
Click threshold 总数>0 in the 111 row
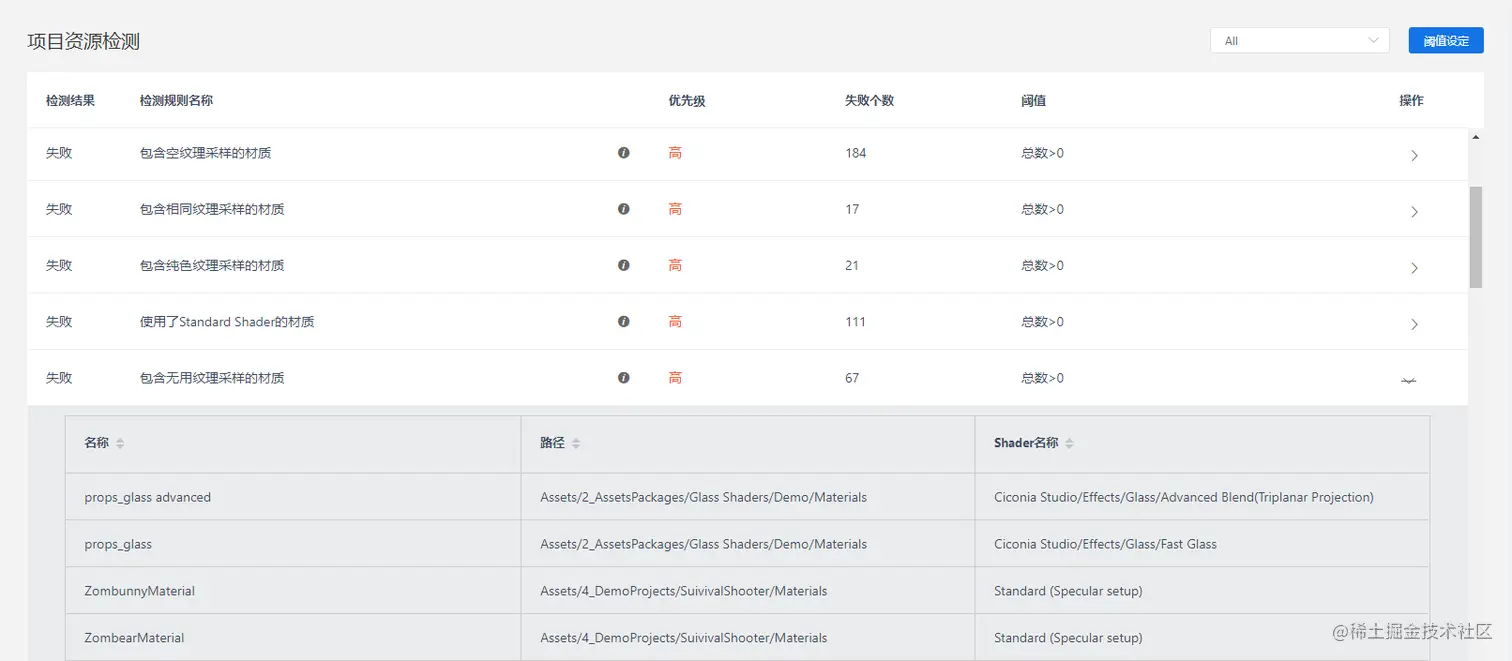coord(1042,322)
